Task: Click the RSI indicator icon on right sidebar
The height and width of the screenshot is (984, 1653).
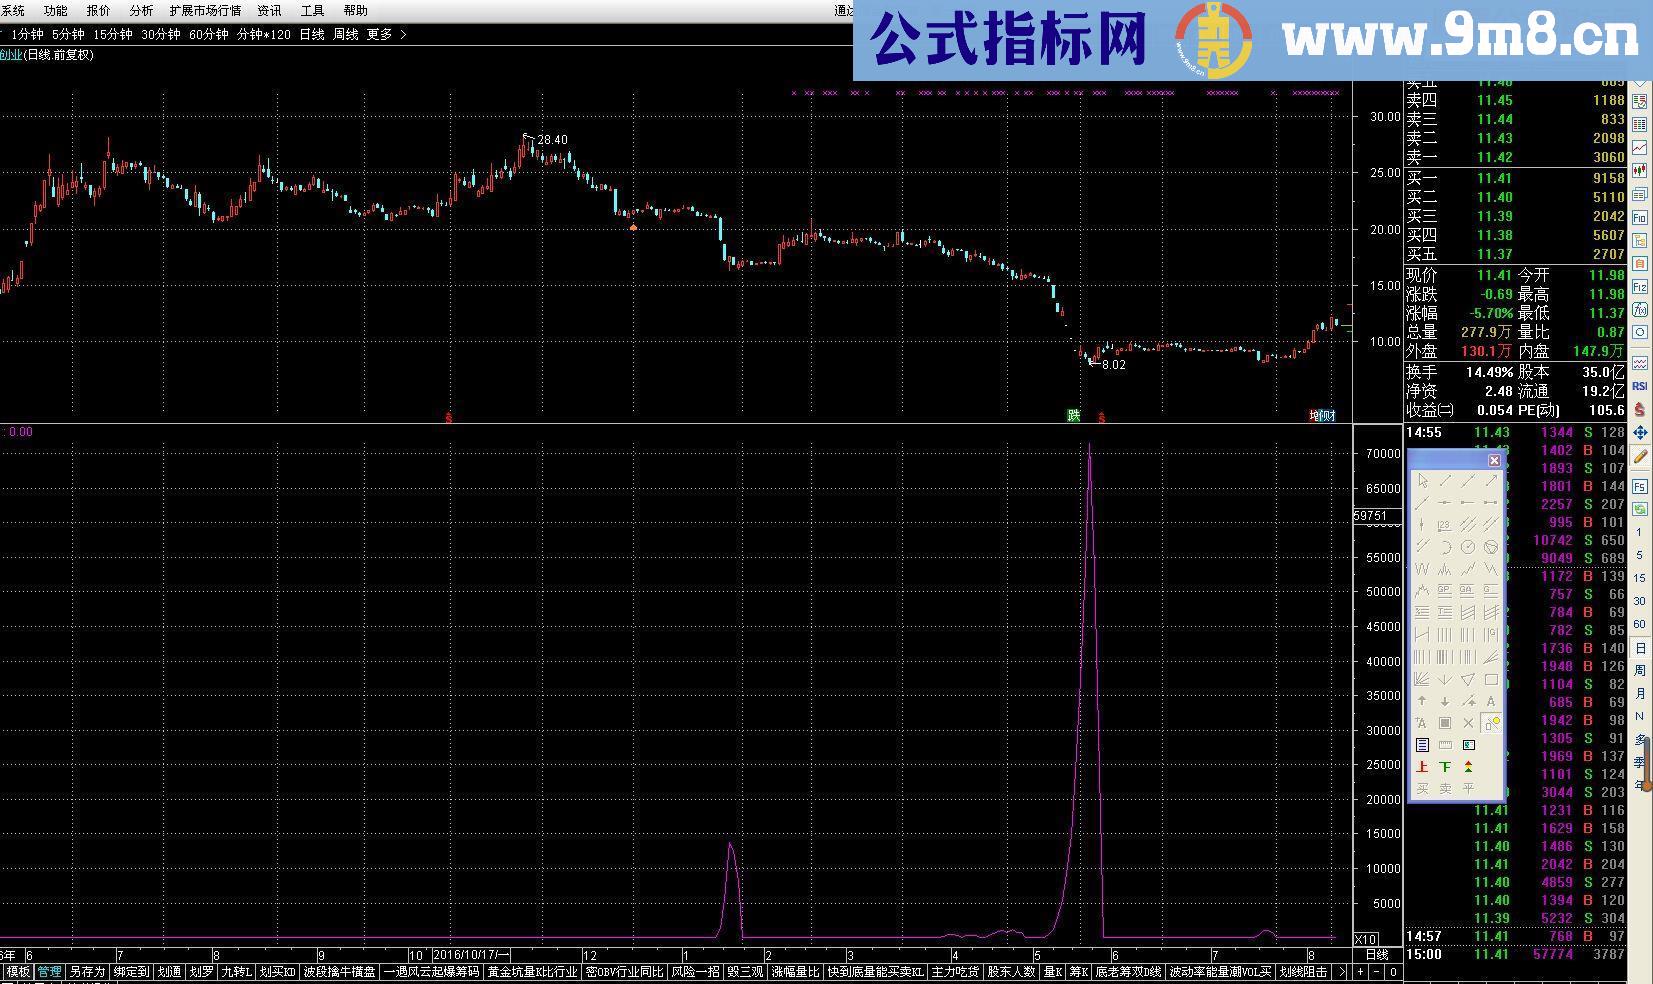Action: point(1639,383)
